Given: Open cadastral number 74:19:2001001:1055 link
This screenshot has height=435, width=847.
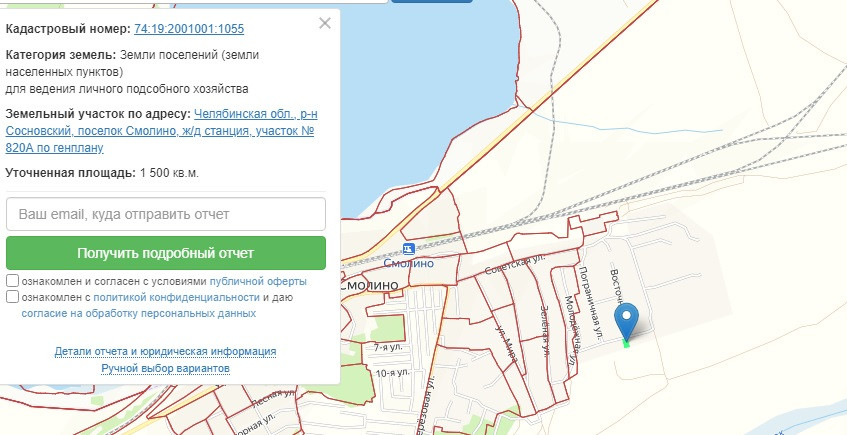Looking at the screenshot, I should point(189,29).
